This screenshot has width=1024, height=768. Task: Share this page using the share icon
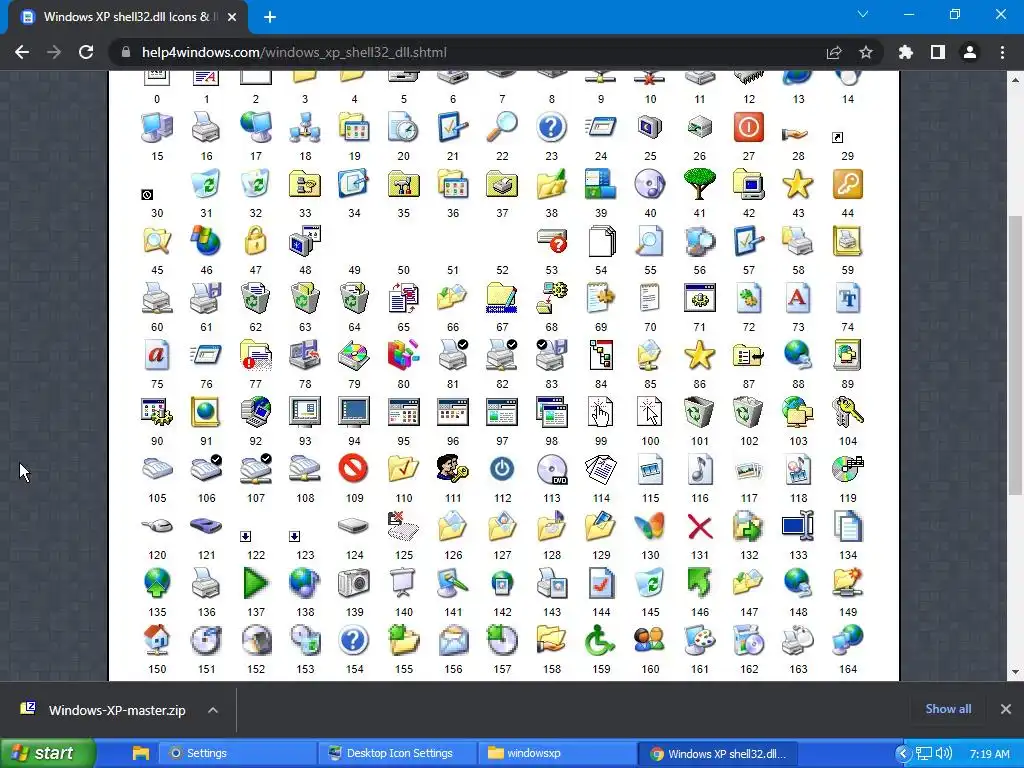834,52
